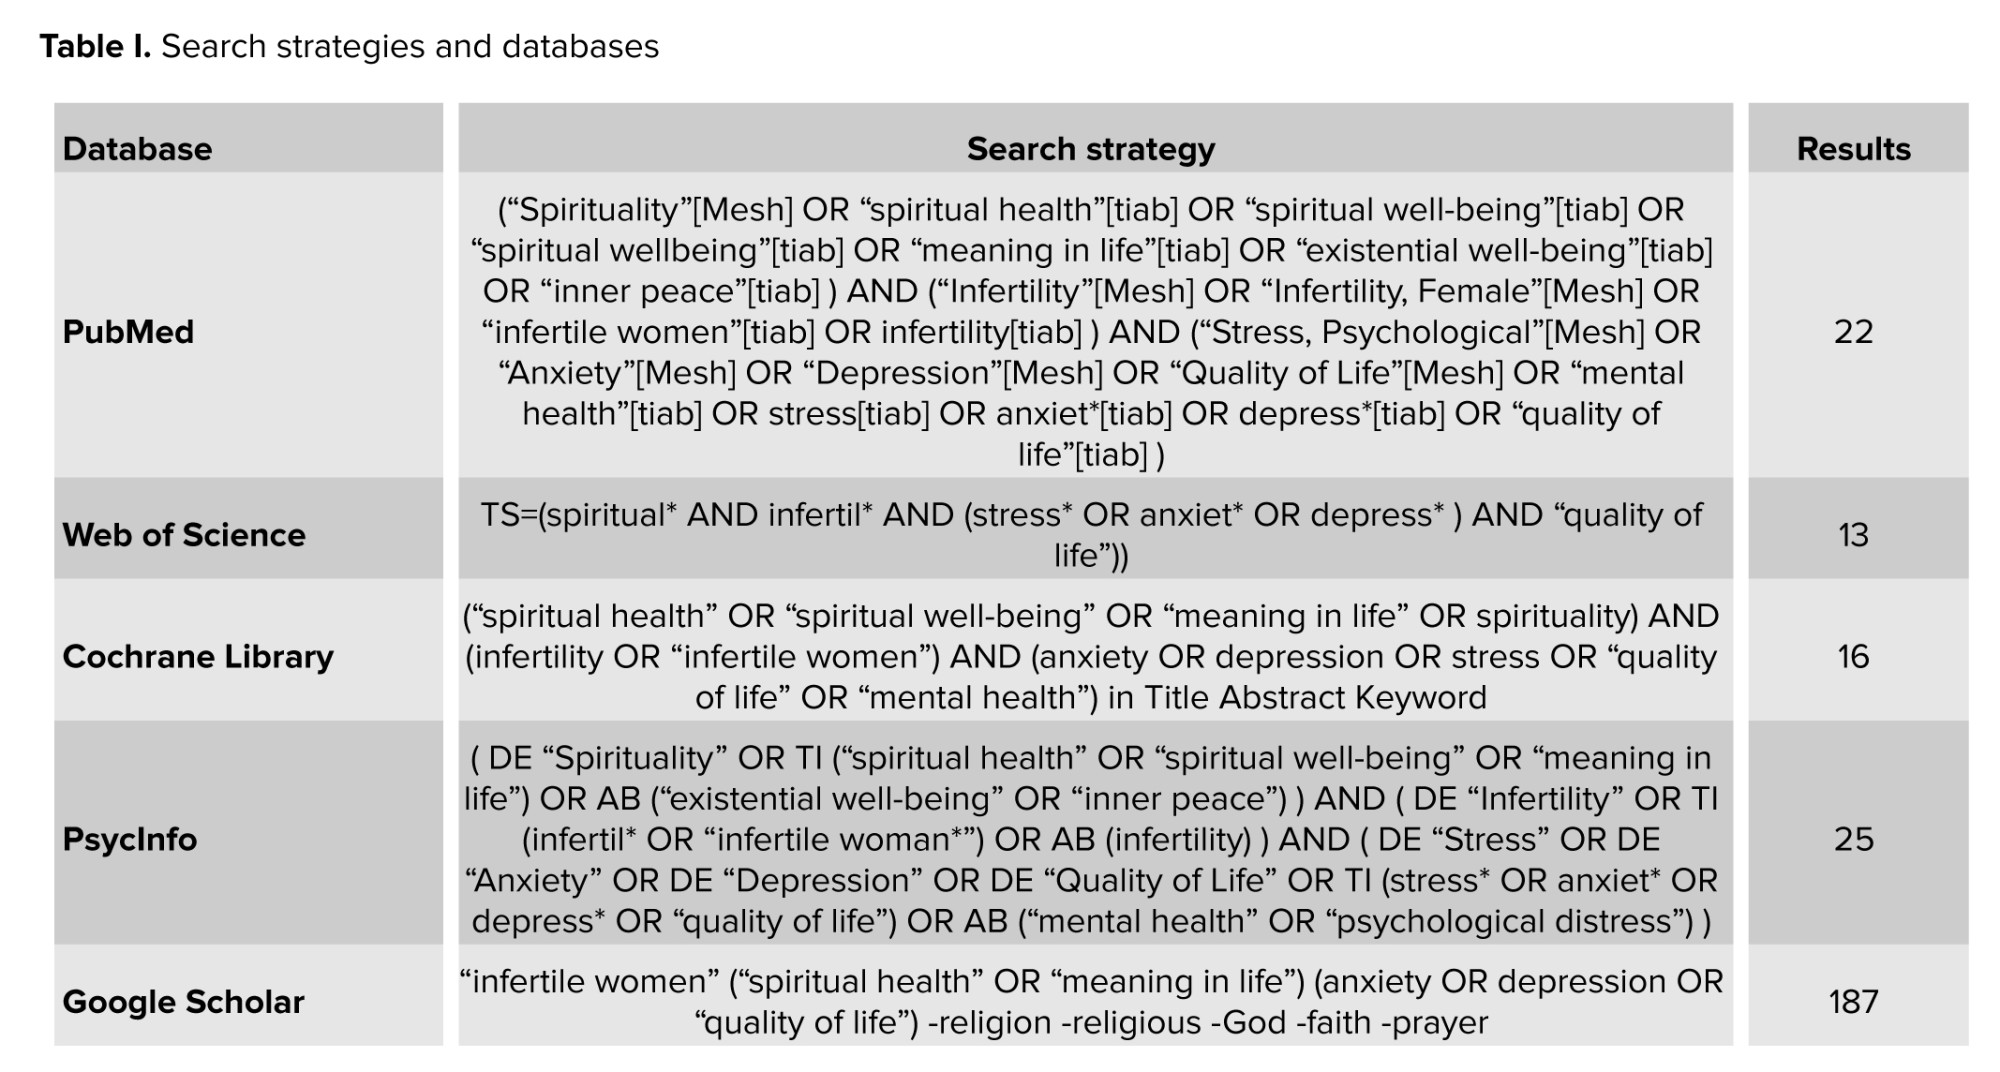Screen dimensions: 2000x1072
Task: Click the Database column header
Action: click(x=137, y=149)
